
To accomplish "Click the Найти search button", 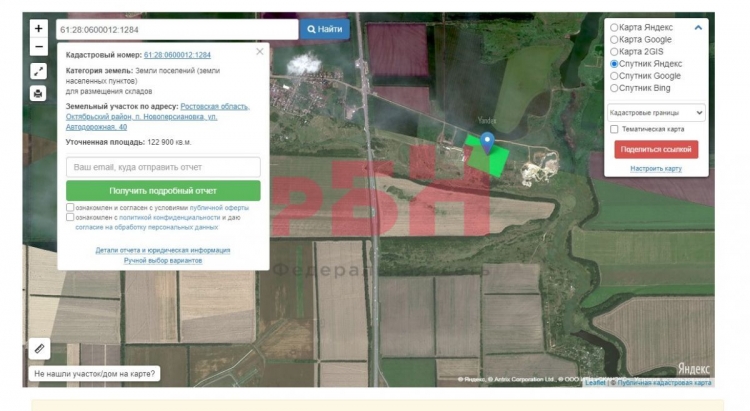I will [325, 30].
